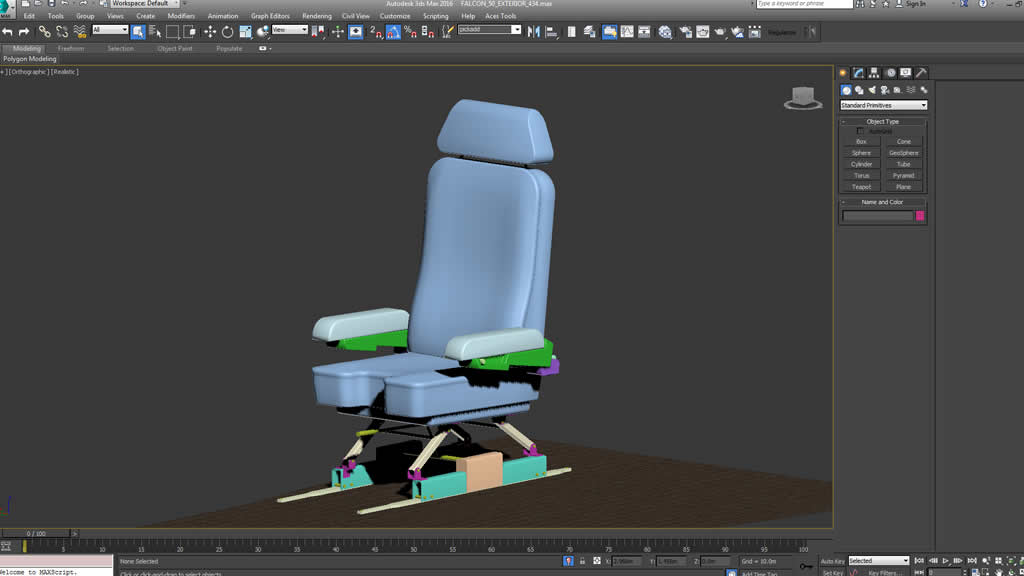
Task: Open the selection filter 'All' dropdown
Action: [110, 30]
